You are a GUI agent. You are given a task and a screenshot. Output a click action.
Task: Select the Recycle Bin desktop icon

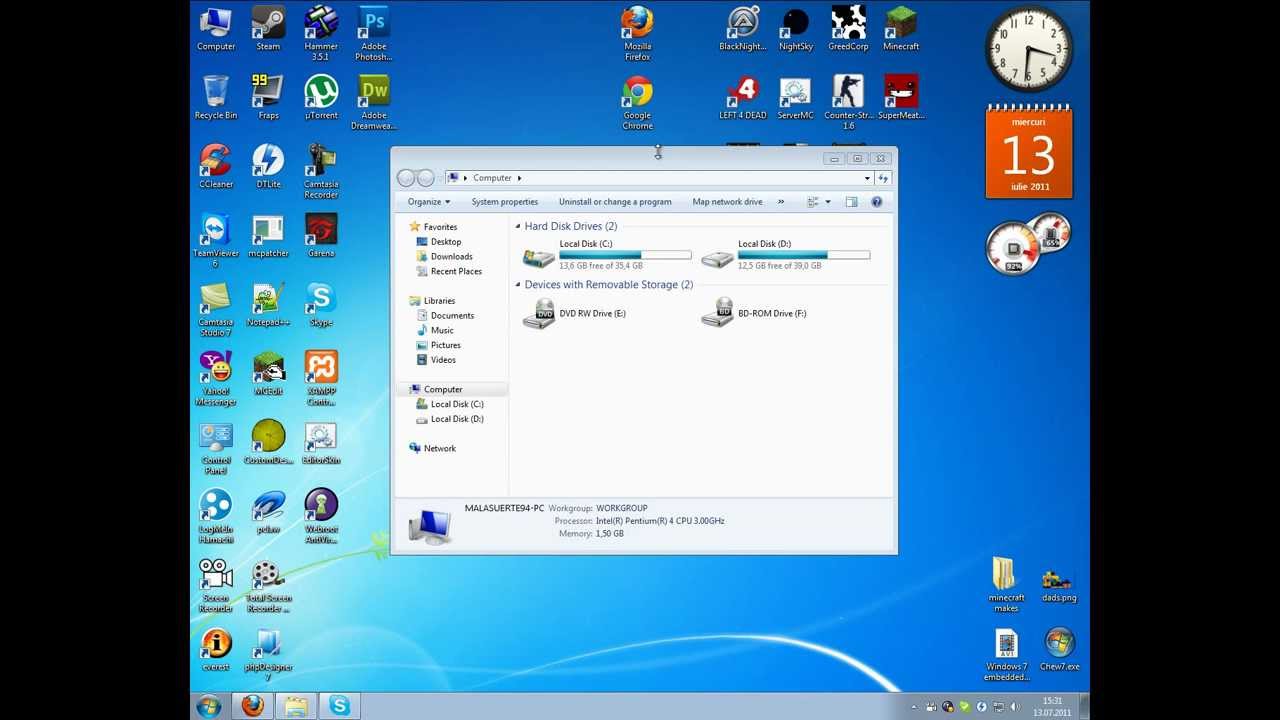pyautogui.click(x=216, y=97)
